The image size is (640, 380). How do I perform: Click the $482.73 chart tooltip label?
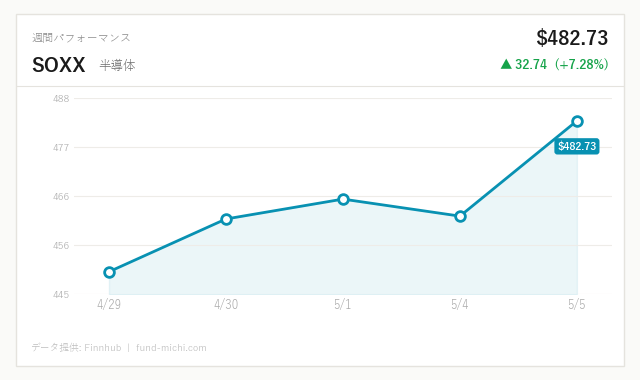coord(577,146)
